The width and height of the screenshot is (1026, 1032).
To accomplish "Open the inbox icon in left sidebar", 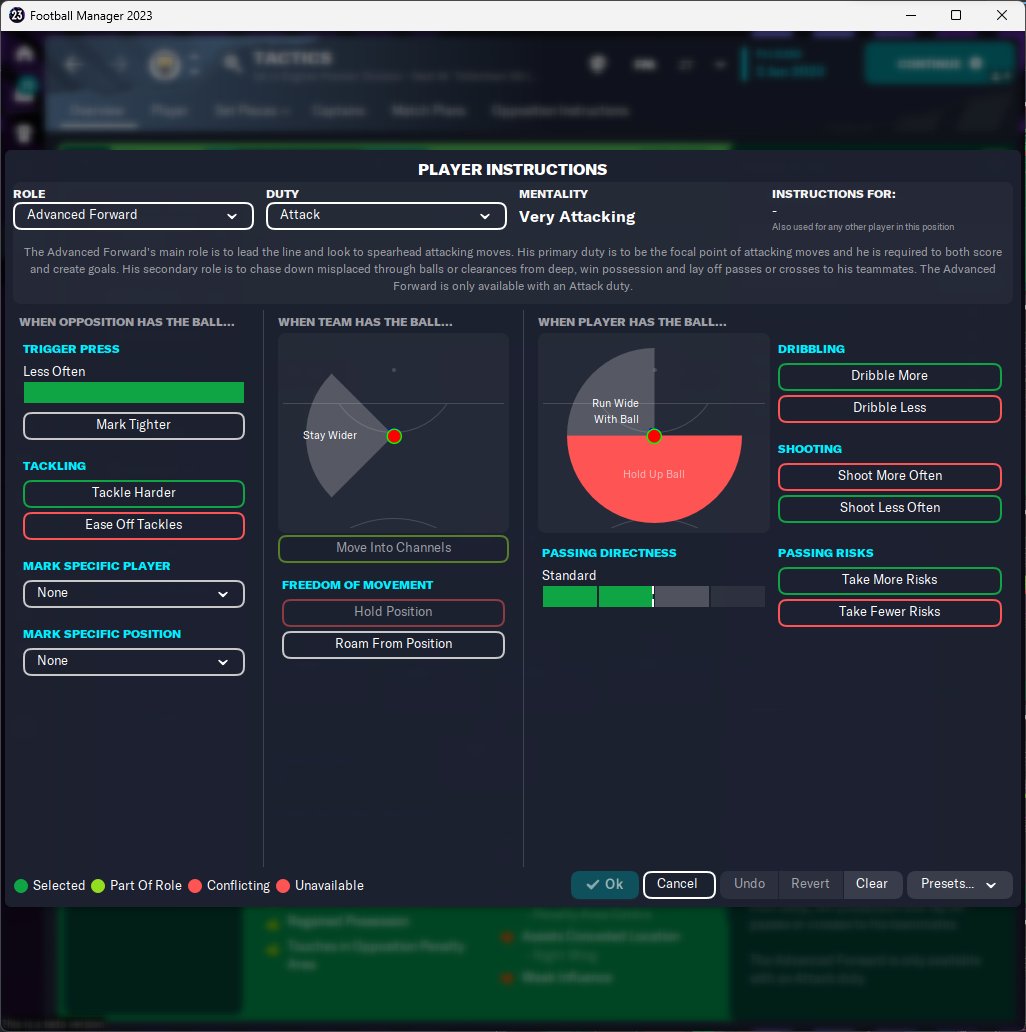I will tap(24, 92).
